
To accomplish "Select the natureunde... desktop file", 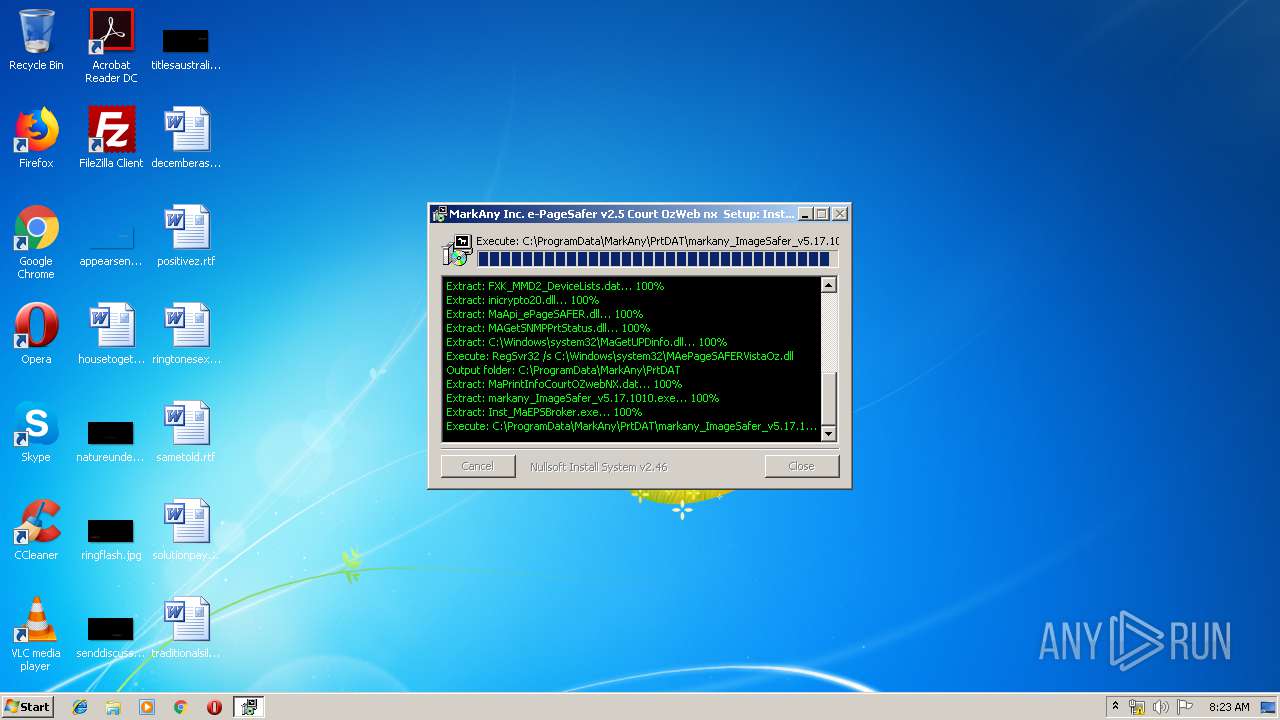I will coord(111,442).
